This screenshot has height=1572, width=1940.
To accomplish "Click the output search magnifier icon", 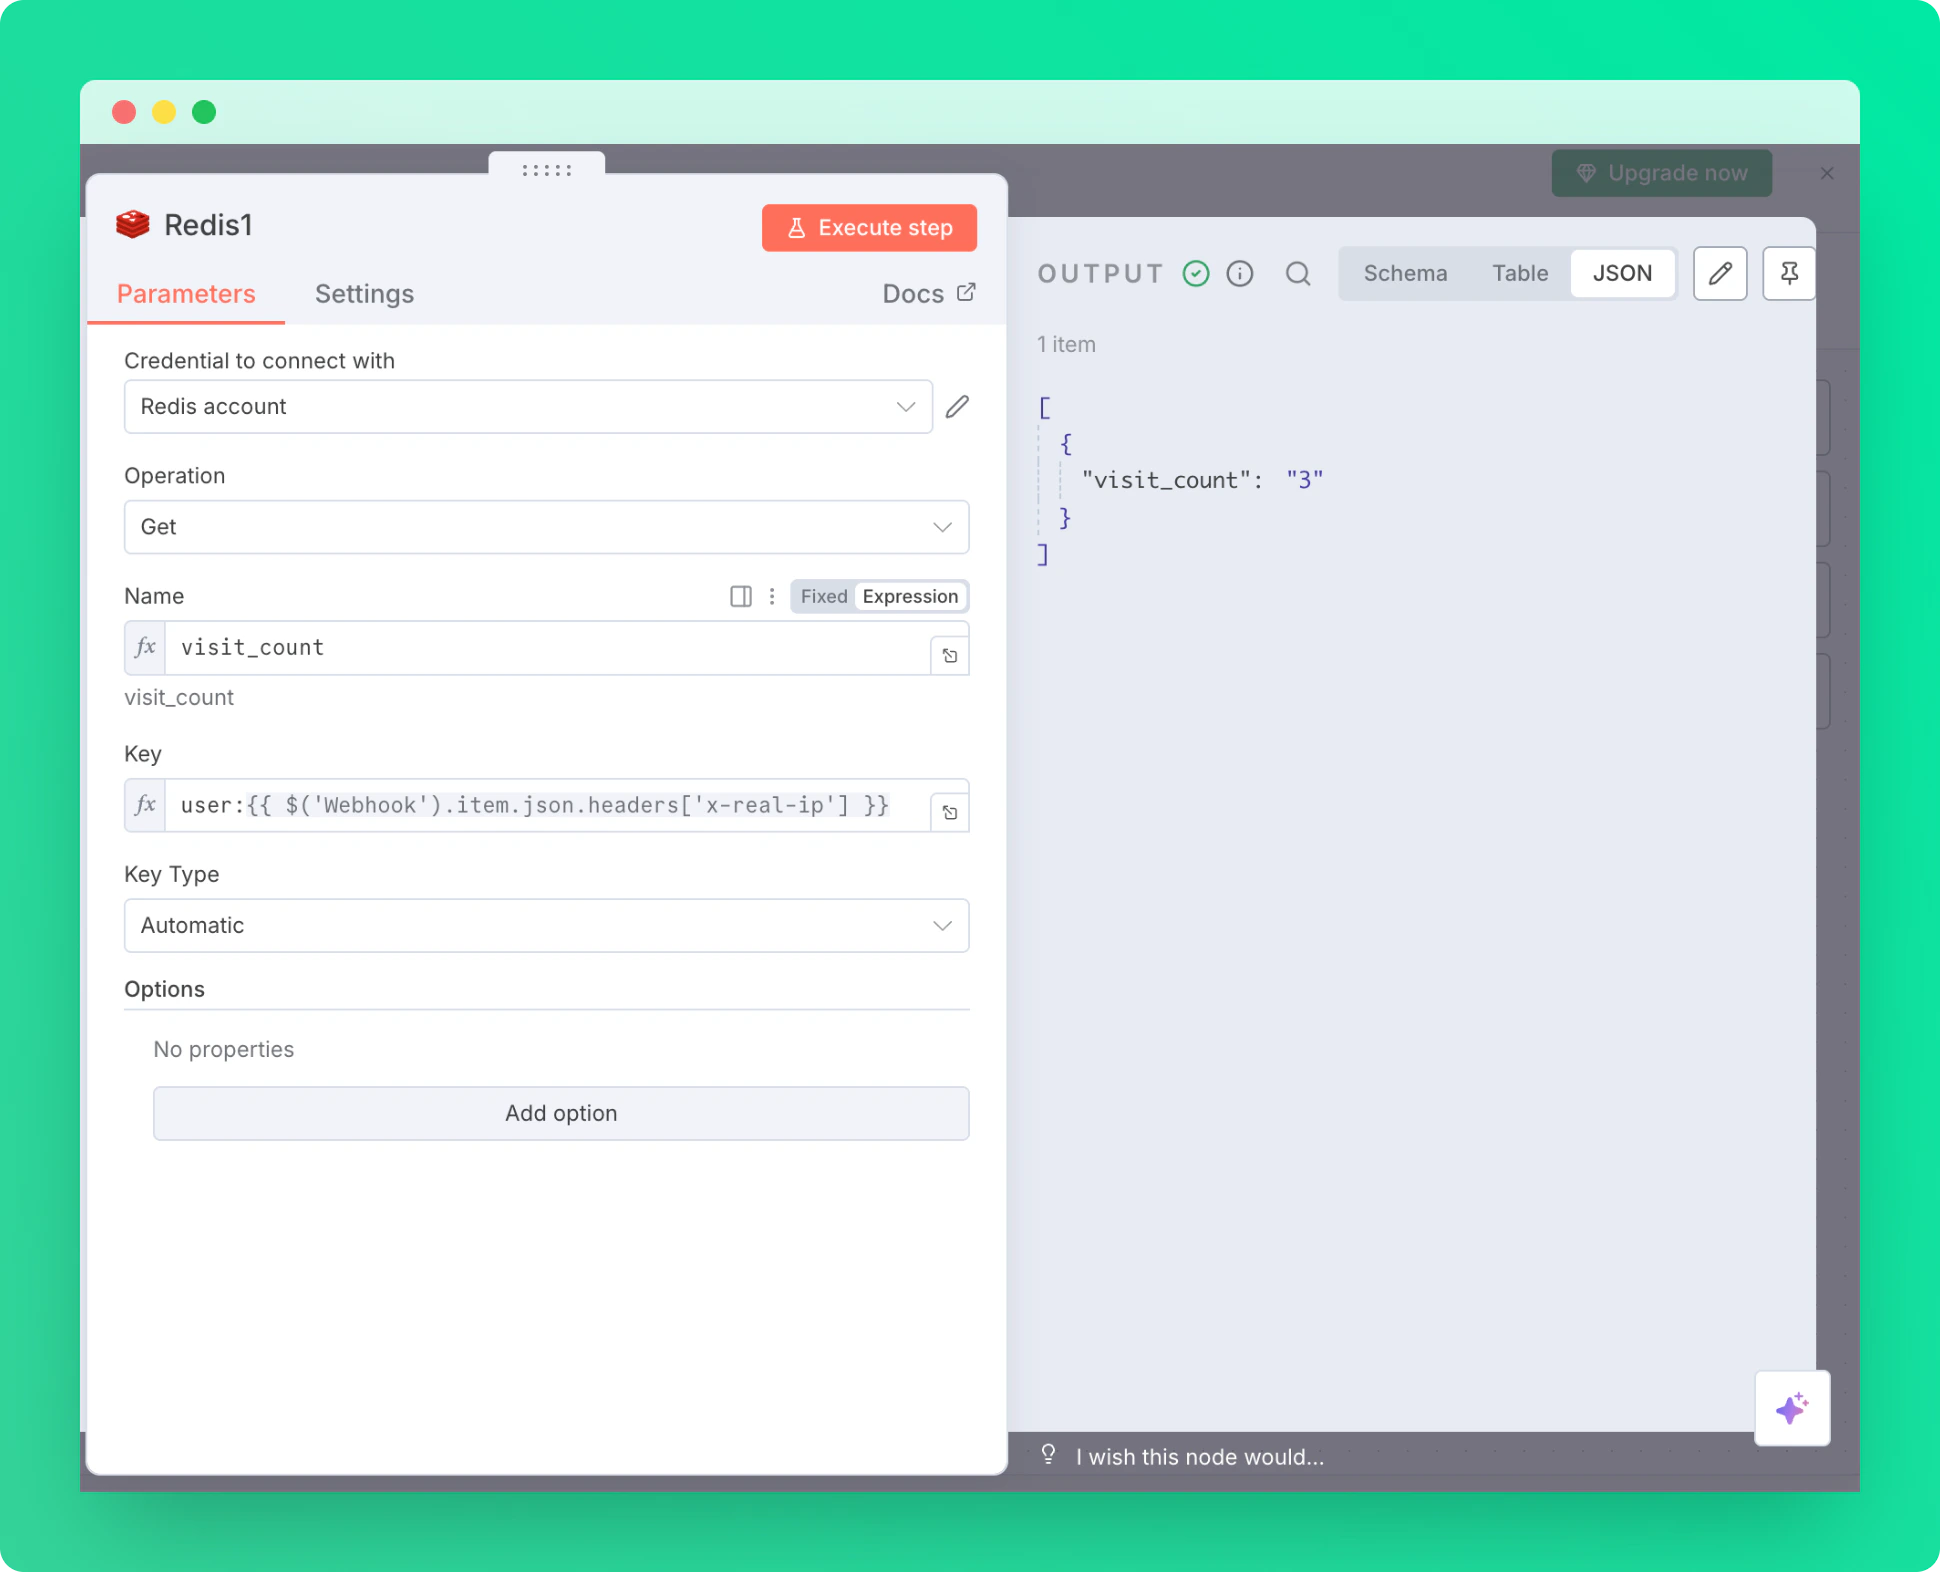I will [x=1297, y=273].
